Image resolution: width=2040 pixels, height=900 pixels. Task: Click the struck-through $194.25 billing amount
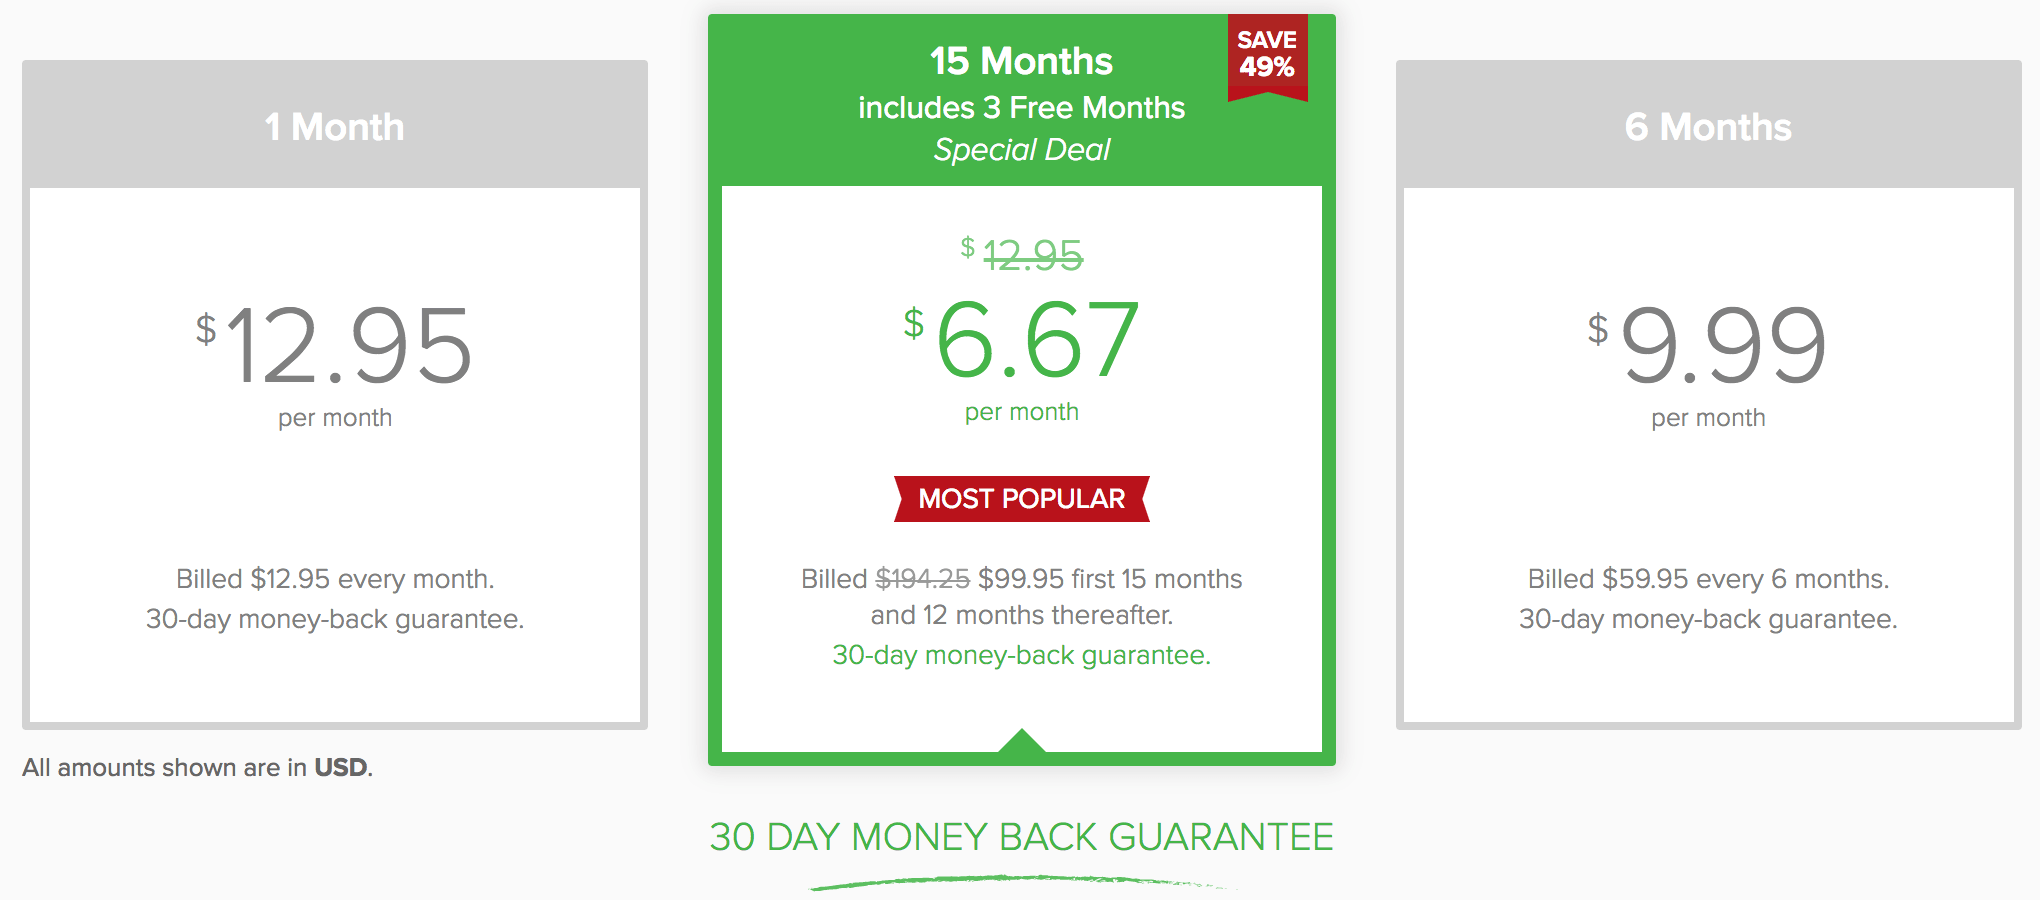pyautogui.click(x=923, y=579)
